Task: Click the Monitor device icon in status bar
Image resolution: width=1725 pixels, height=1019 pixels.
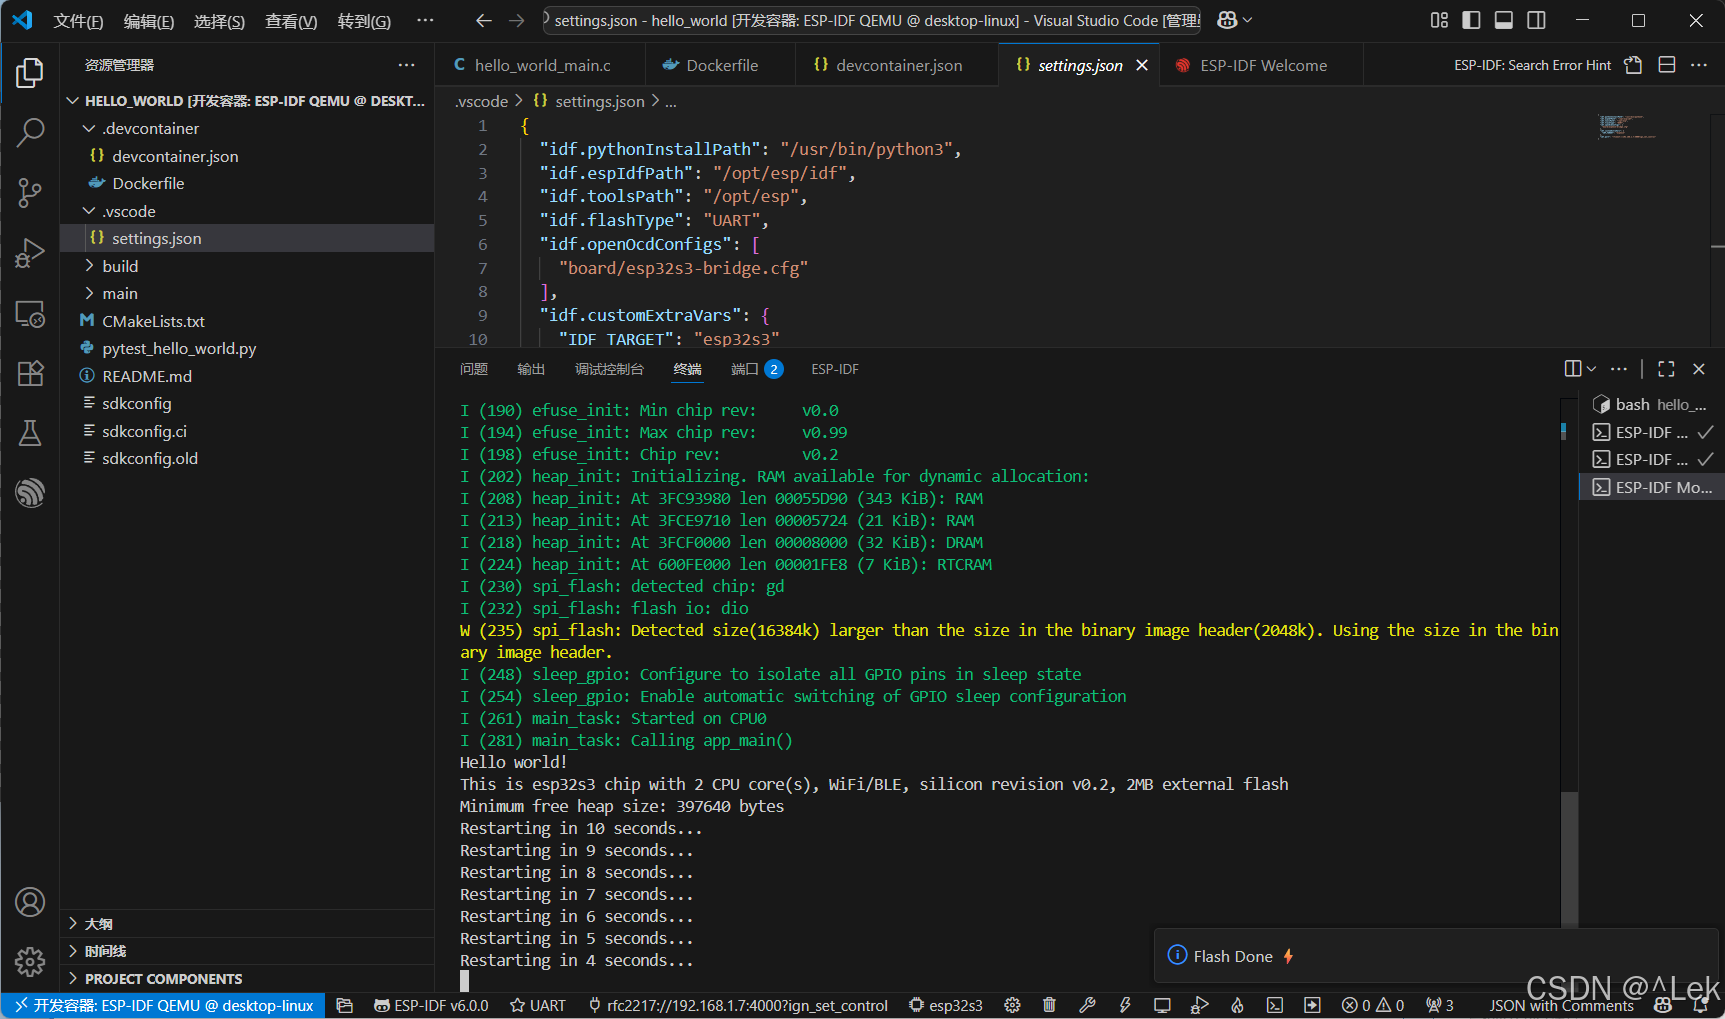Action: click(x=1162, y=1005)
